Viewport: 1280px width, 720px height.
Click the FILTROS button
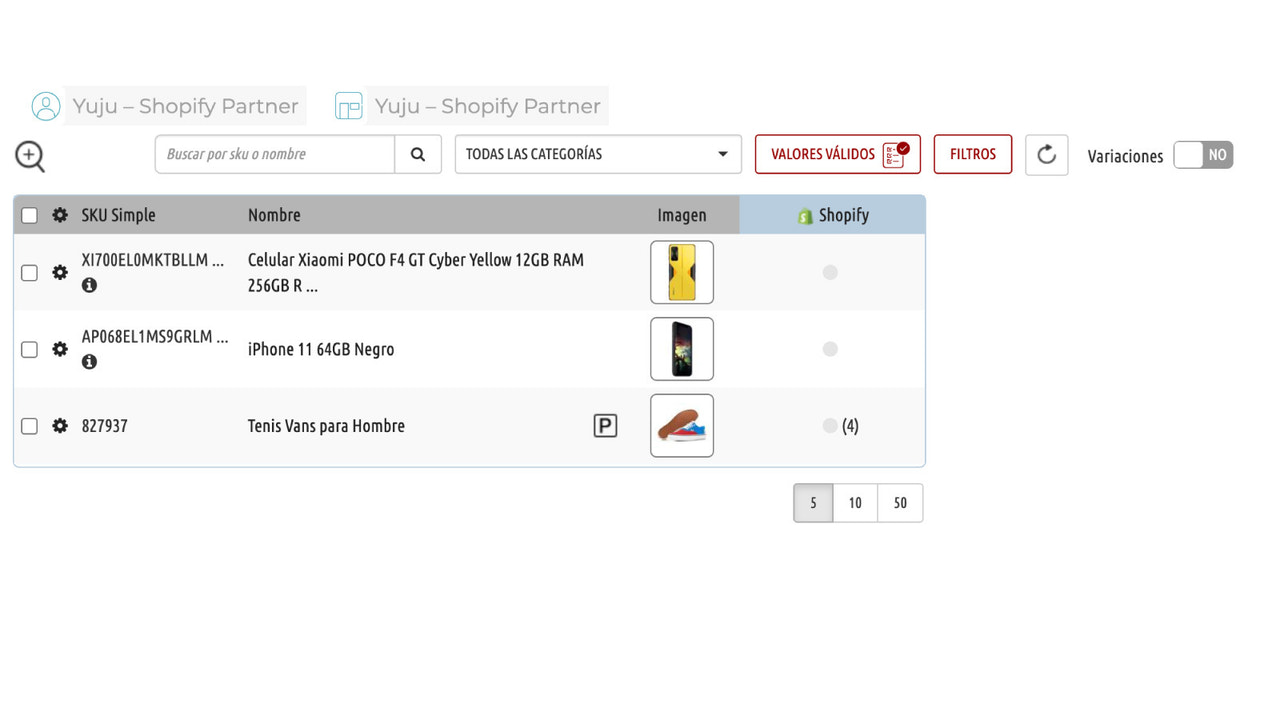click(972, 154)
